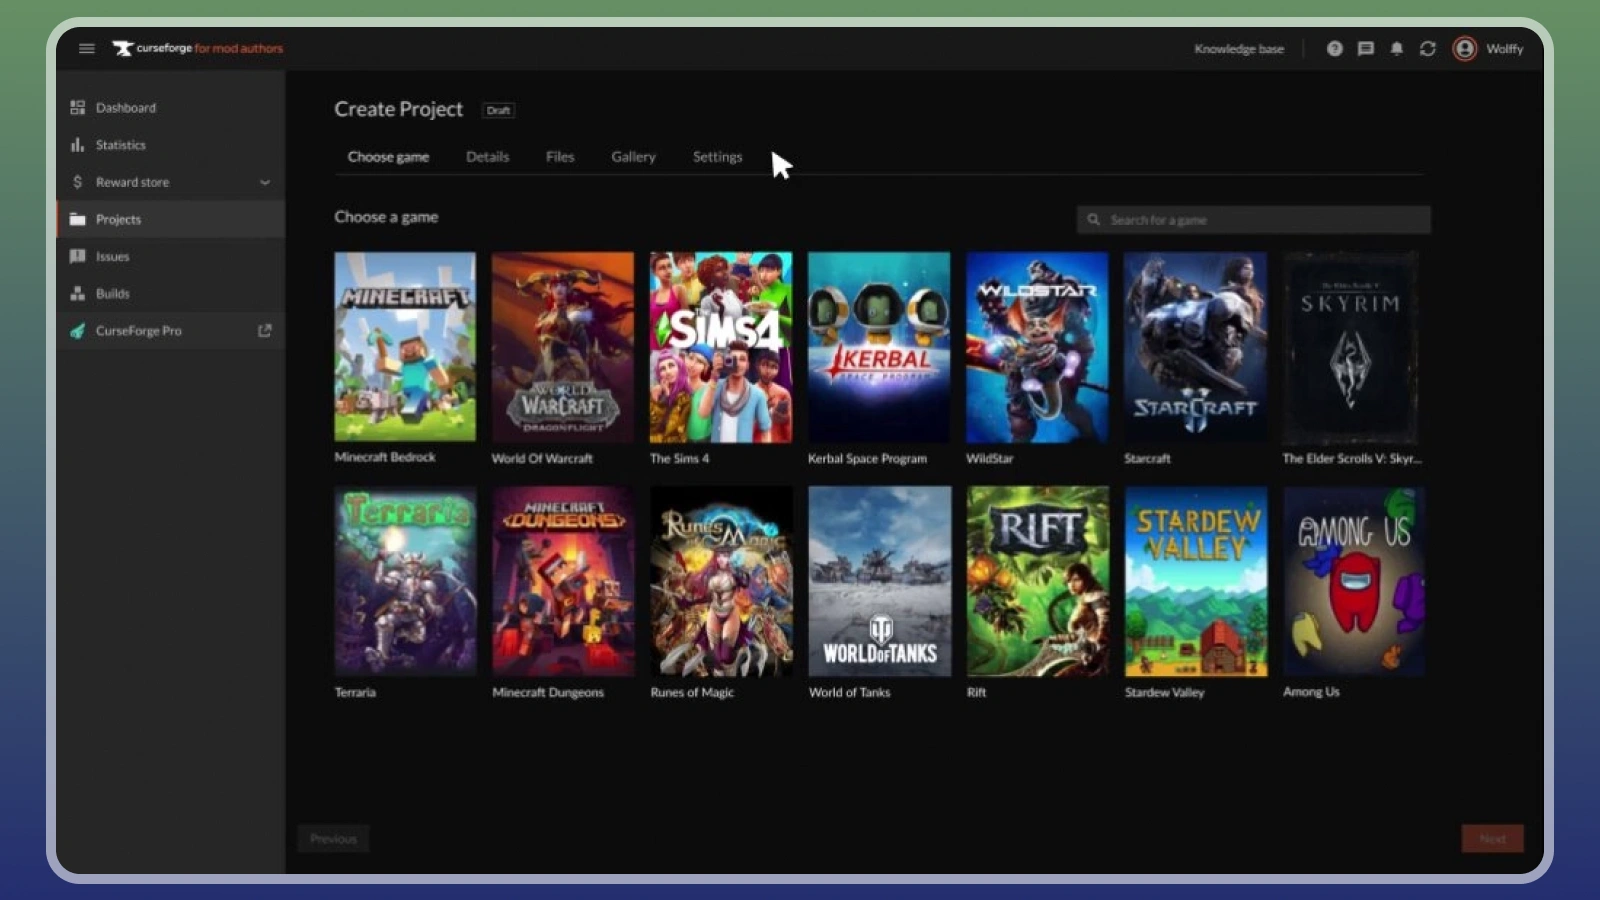
Task: Click the Issues book icon
Action: pos(77,256)
